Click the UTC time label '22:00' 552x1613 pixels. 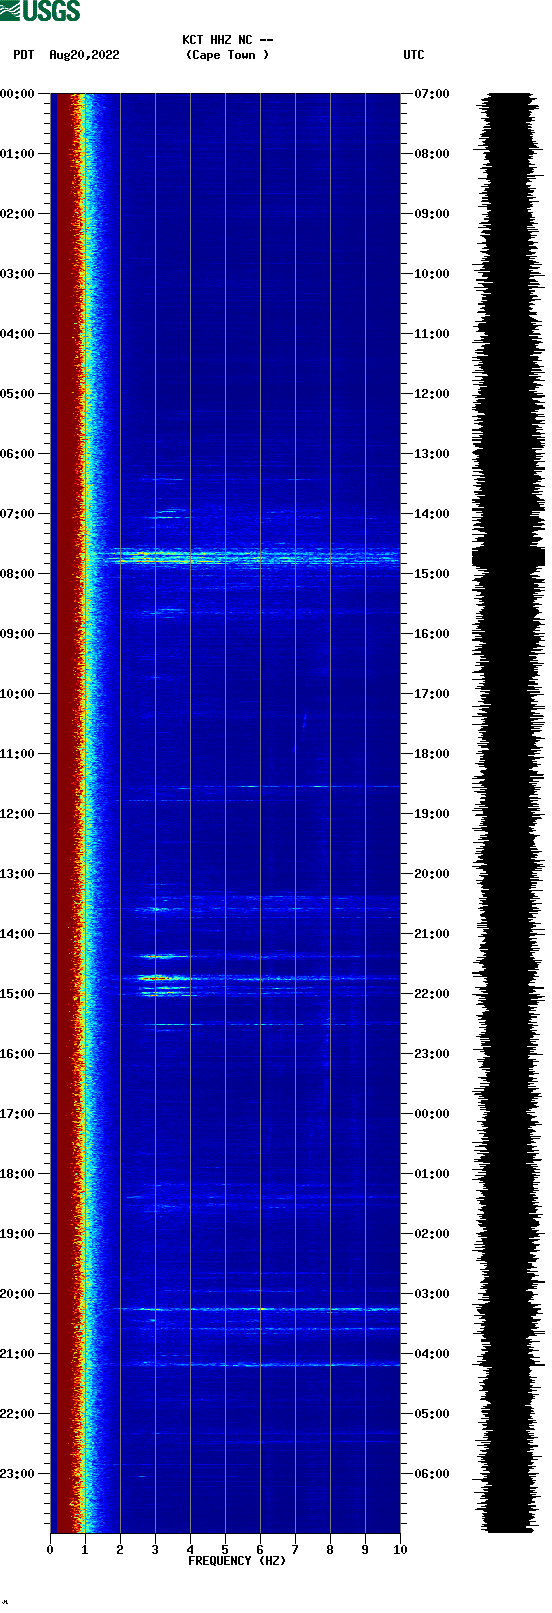(432, 994)
